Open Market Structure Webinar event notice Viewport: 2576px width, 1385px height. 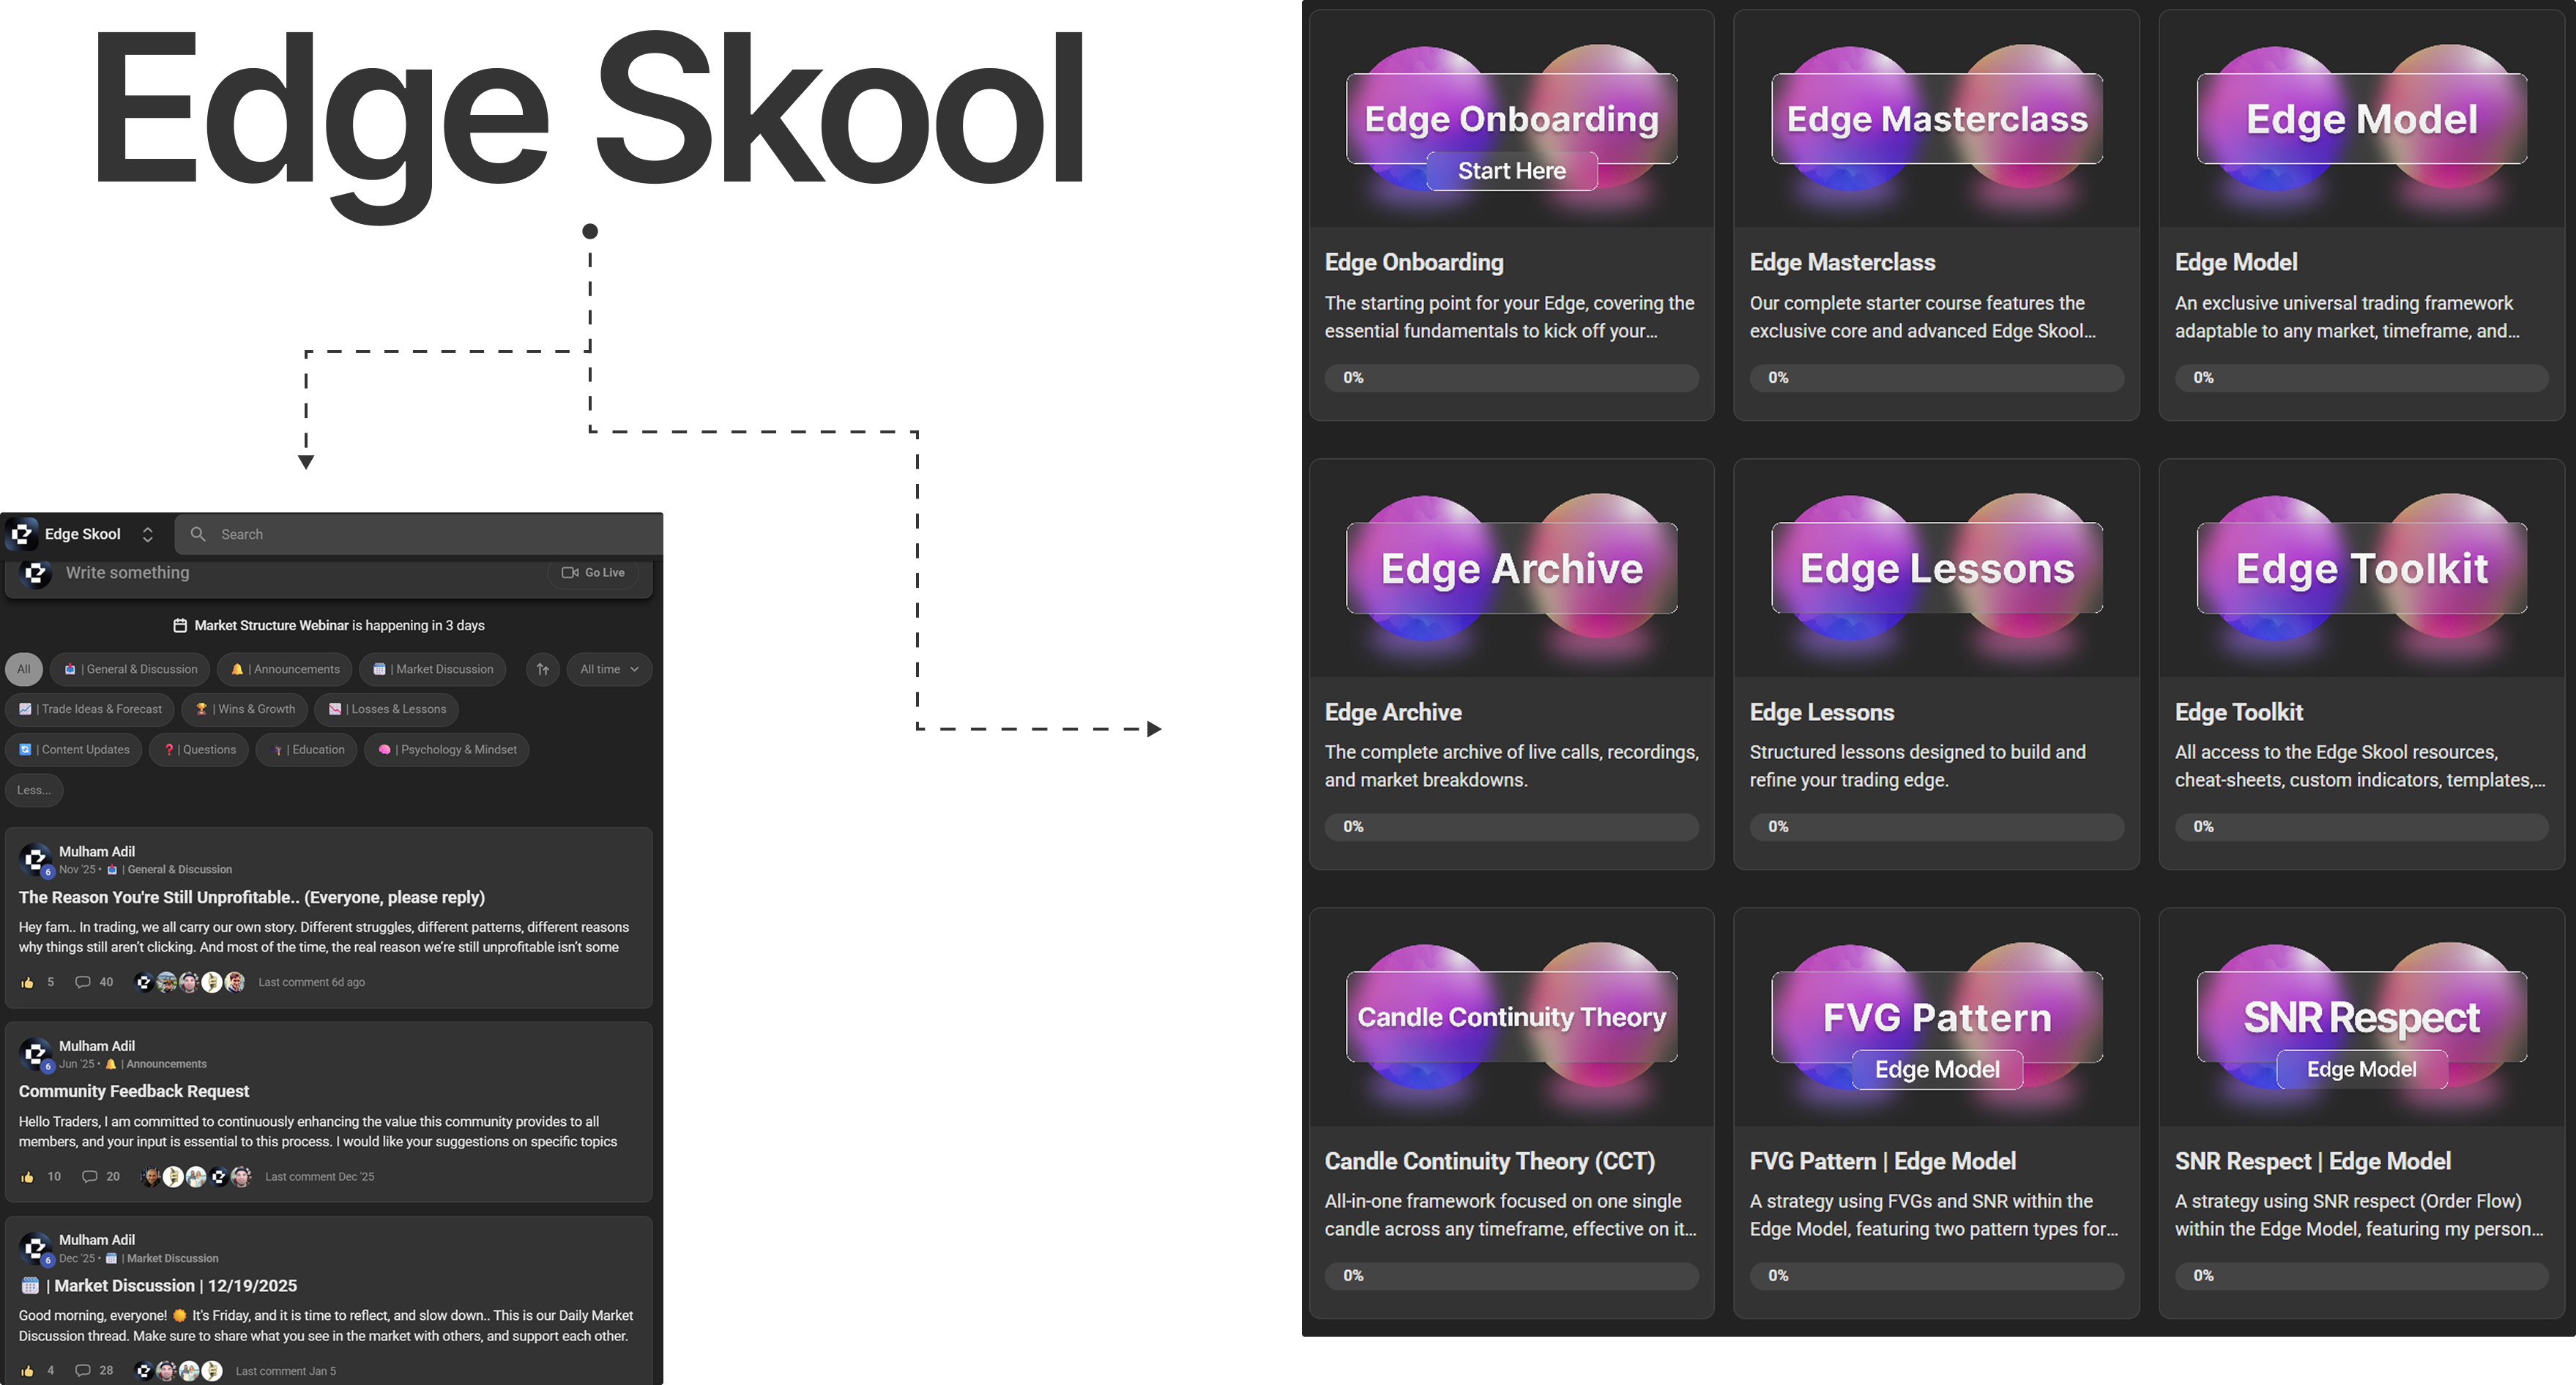click(x=329, y=625)
